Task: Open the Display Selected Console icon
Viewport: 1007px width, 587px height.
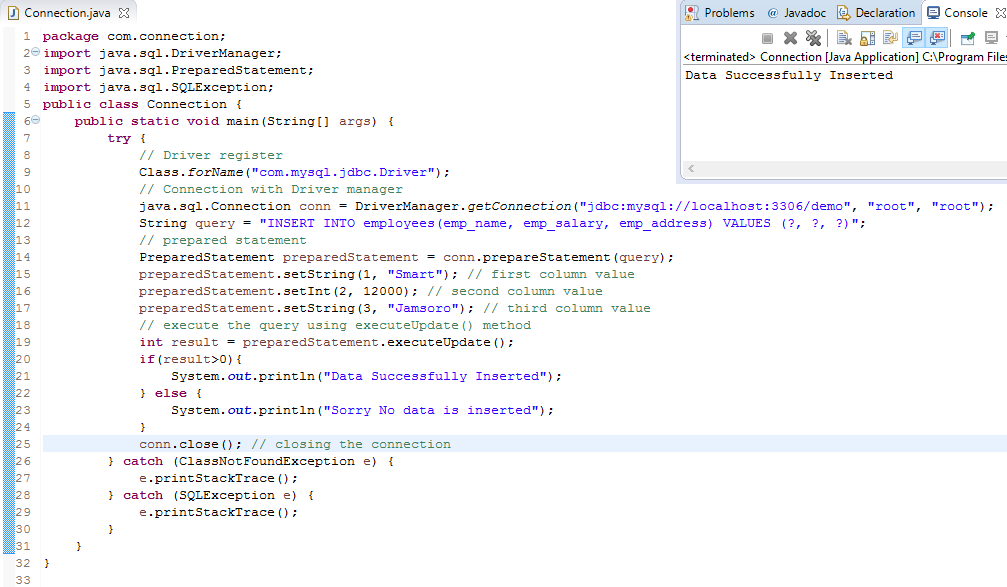Action: (992, 37)
